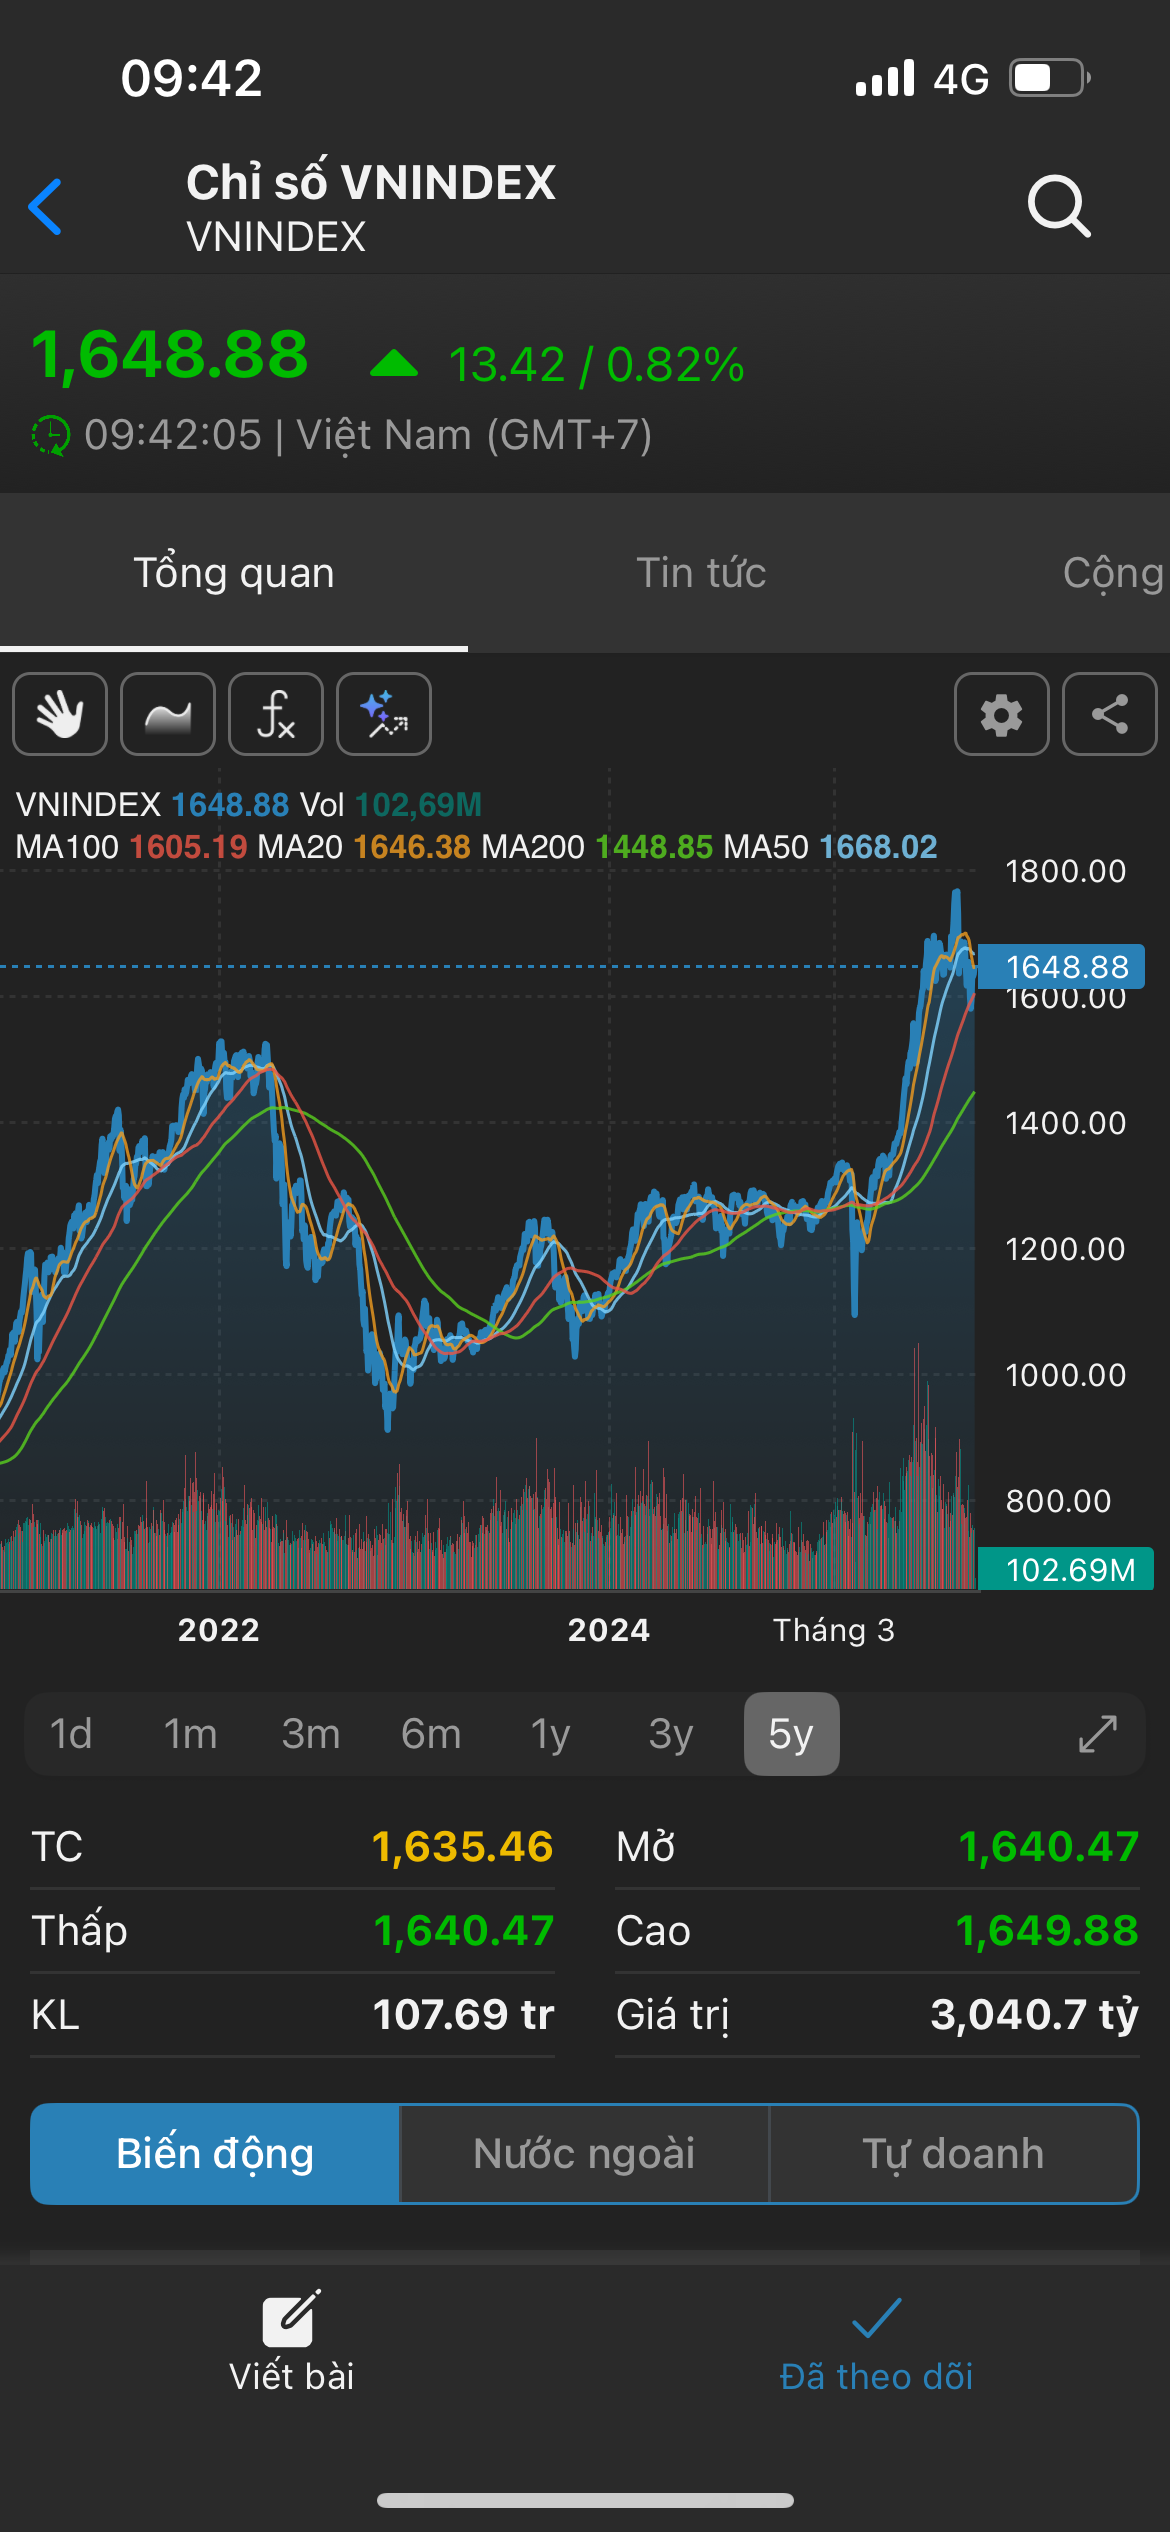The image size is (1170, 2532).
Task: Switch to the Tin tức tab
Action: 701,573
